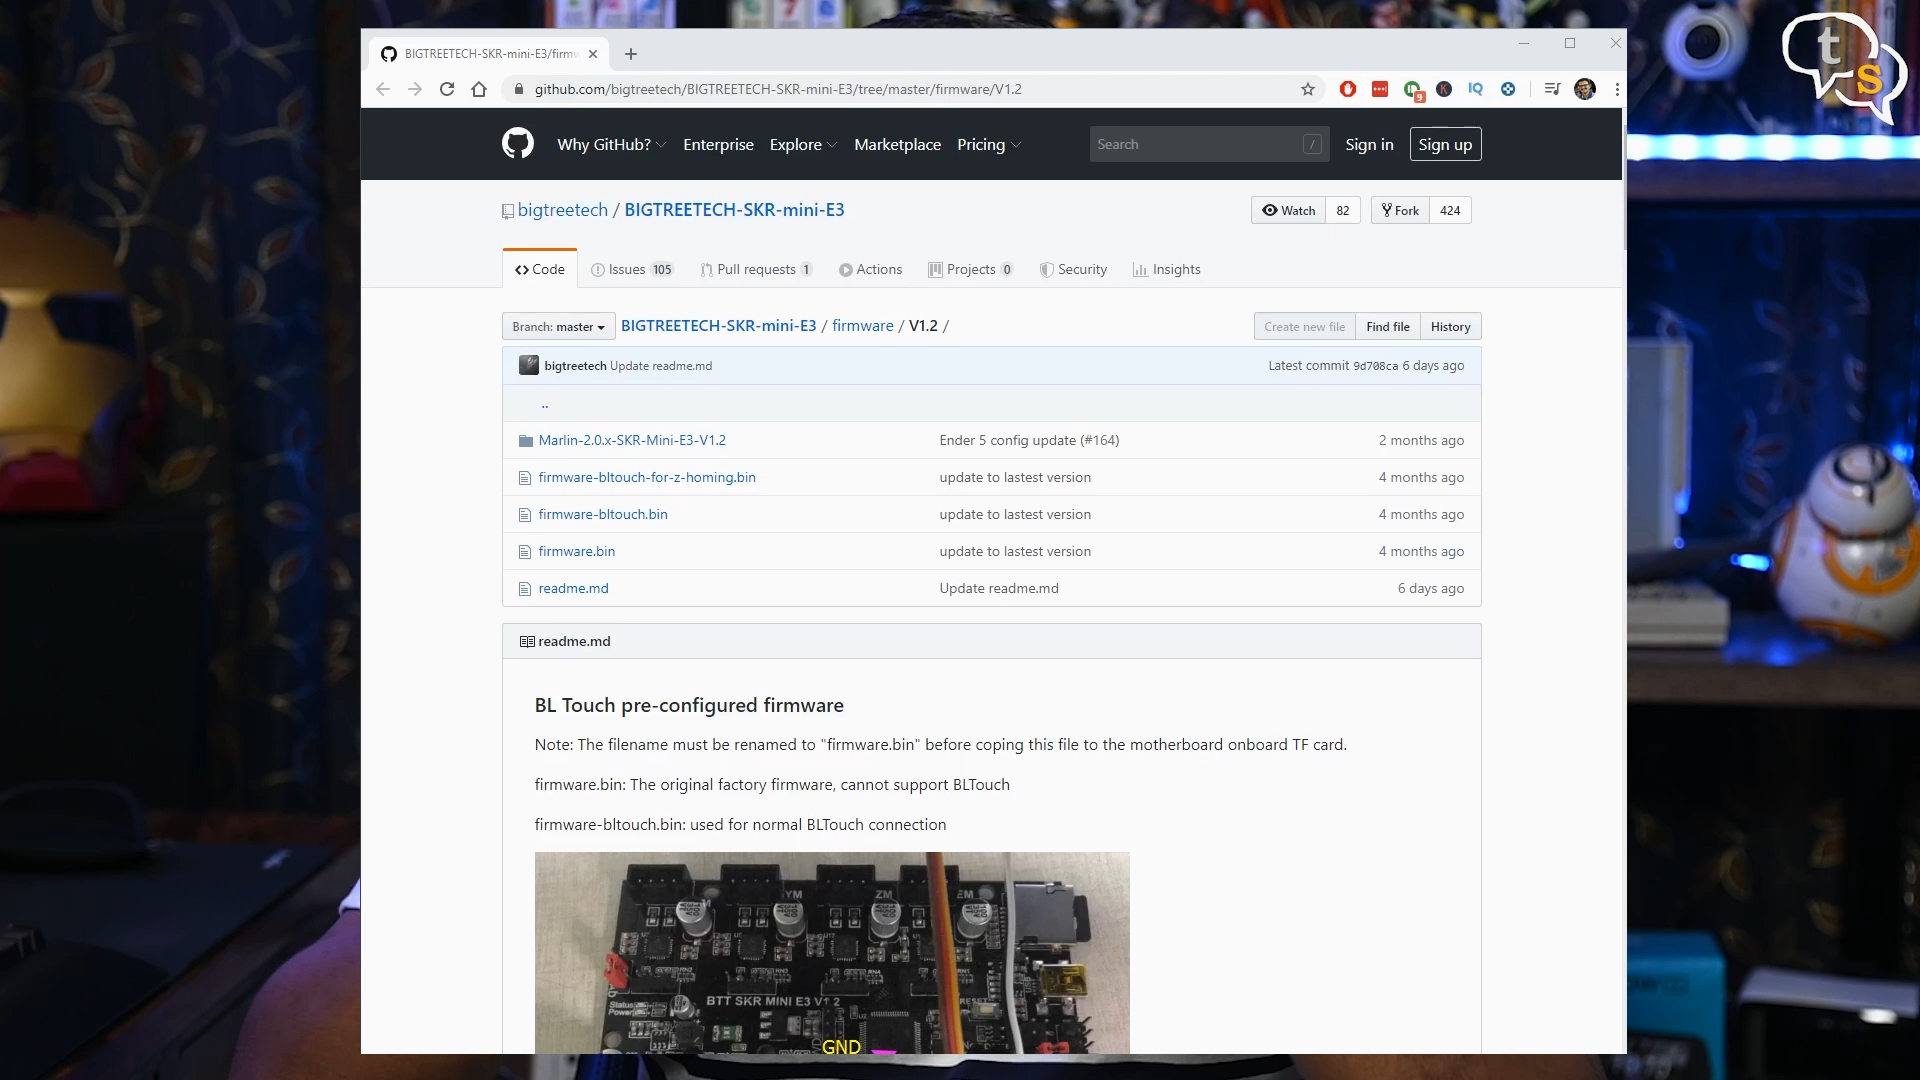This screenshot has width=1920, height=1080.
Task: Click the Find file button
Action: (1388, 327)
